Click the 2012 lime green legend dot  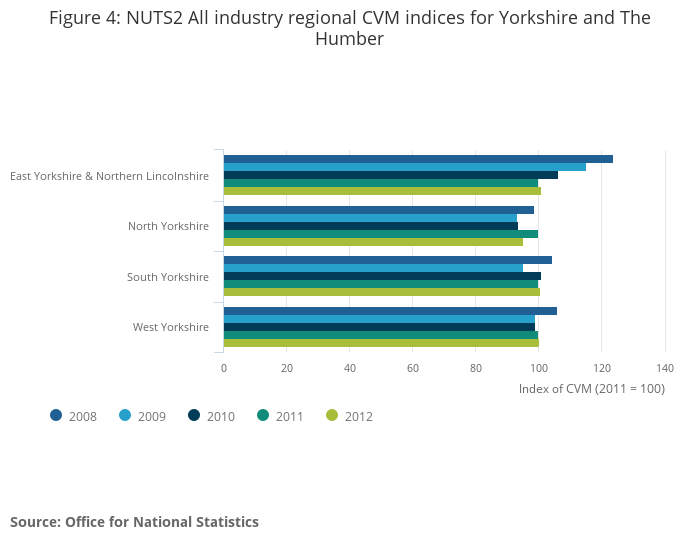tap(332, 415)
